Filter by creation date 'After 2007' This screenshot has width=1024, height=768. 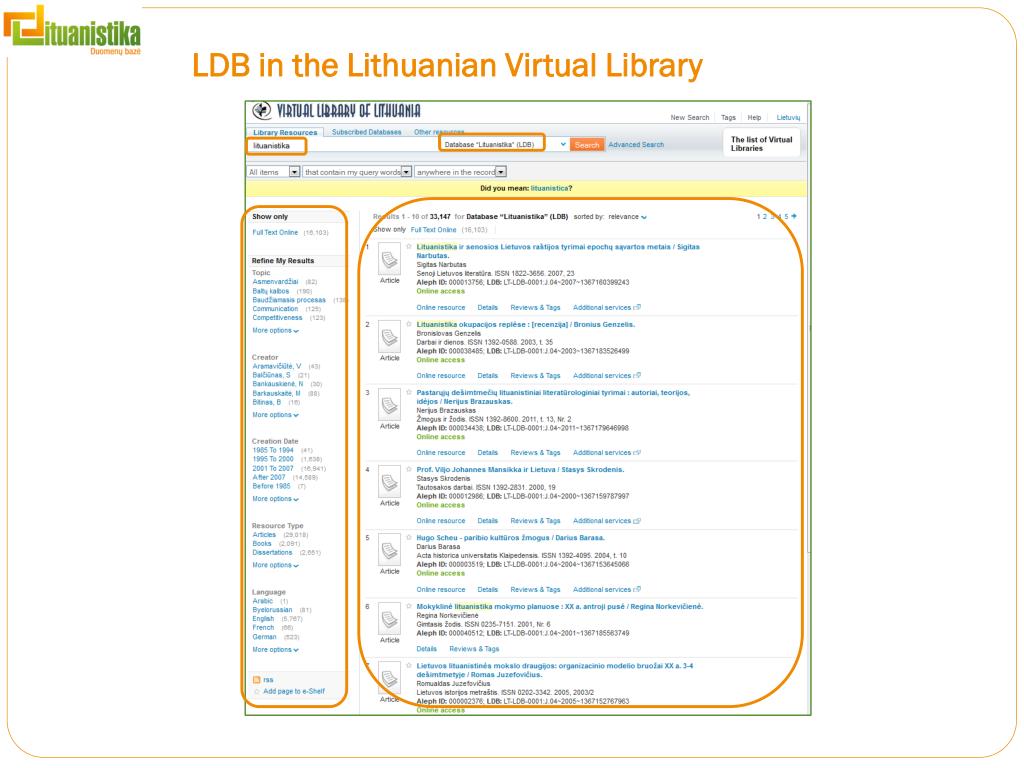coord(269,478)
